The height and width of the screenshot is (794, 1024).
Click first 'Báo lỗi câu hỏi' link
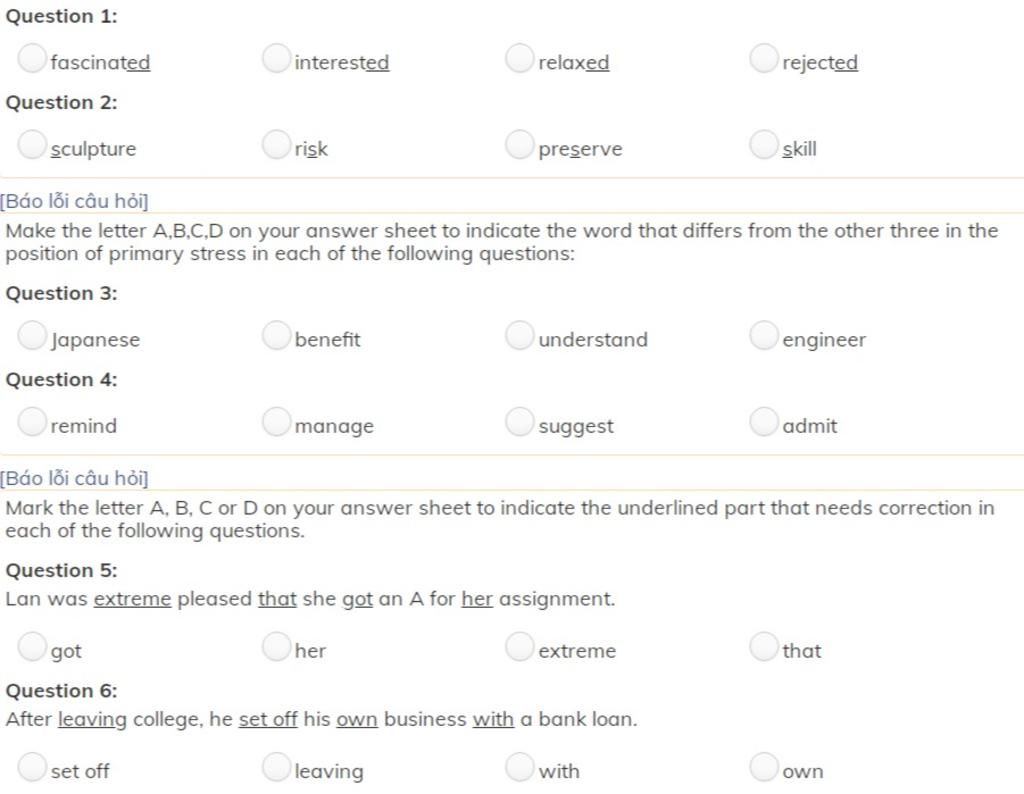74,201
